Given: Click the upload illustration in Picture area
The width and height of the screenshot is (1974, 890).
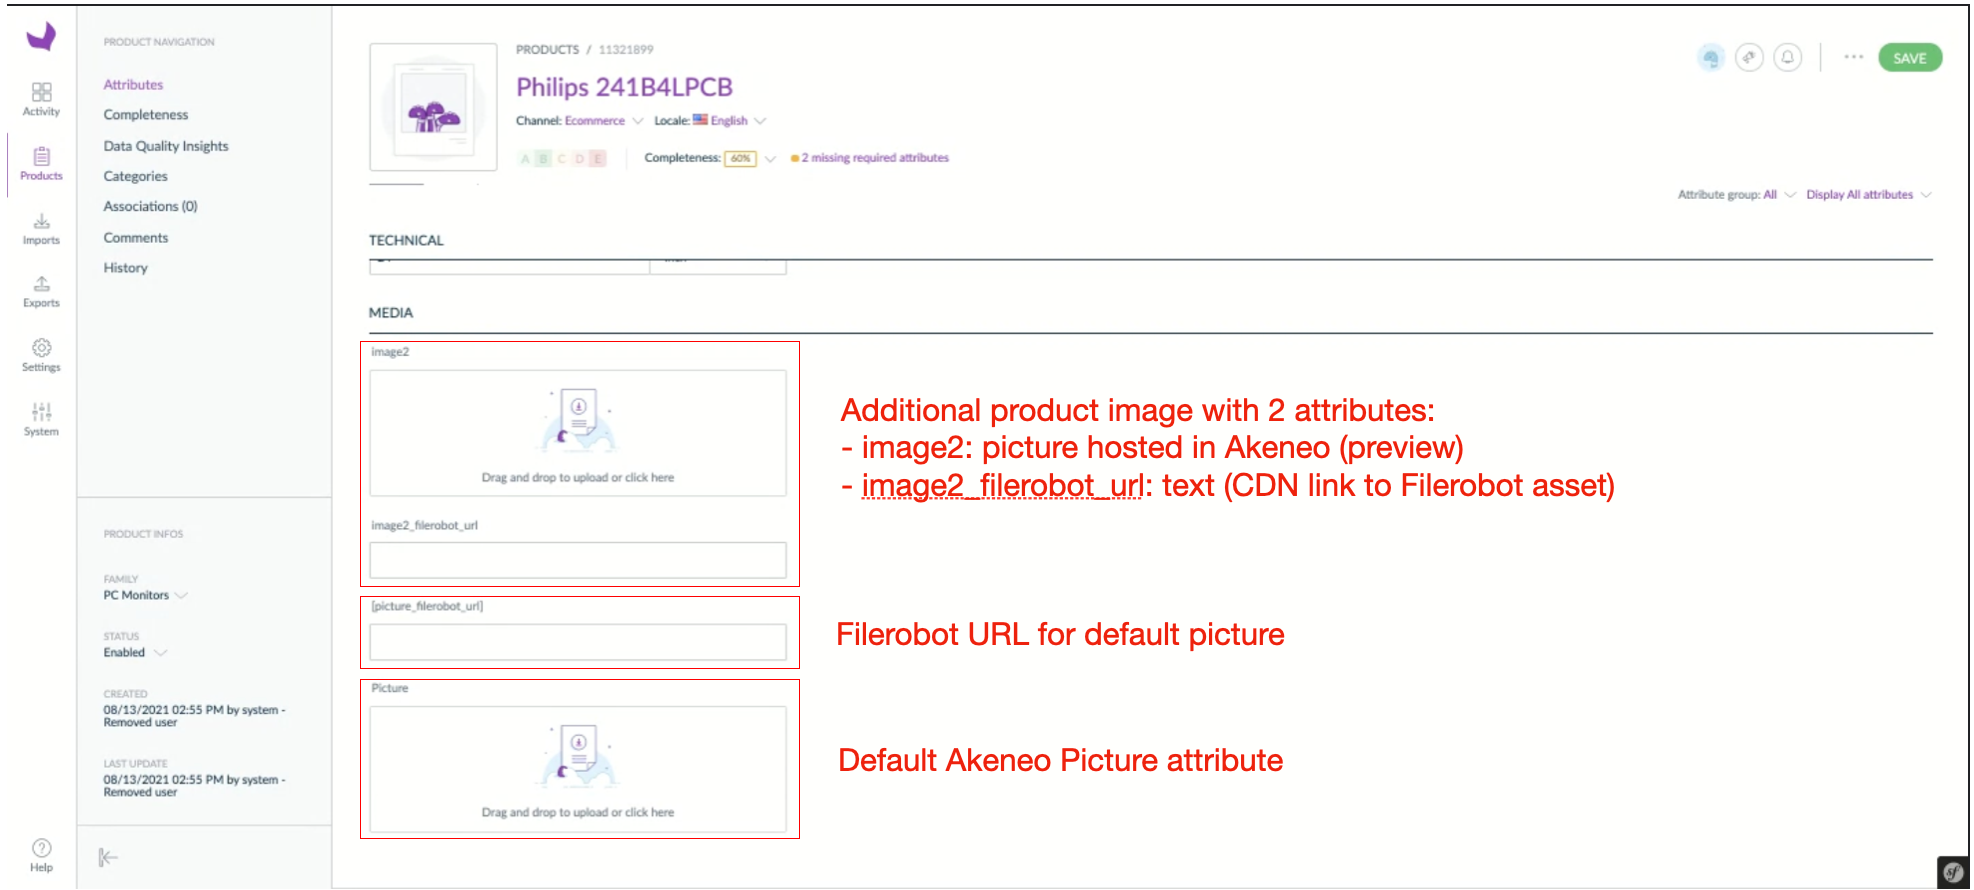Looking at the screenshot, I should click(x=578, y=757).
